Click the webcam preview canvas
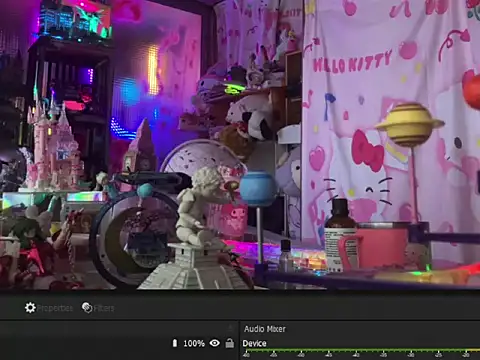 [x=240, y=144]
